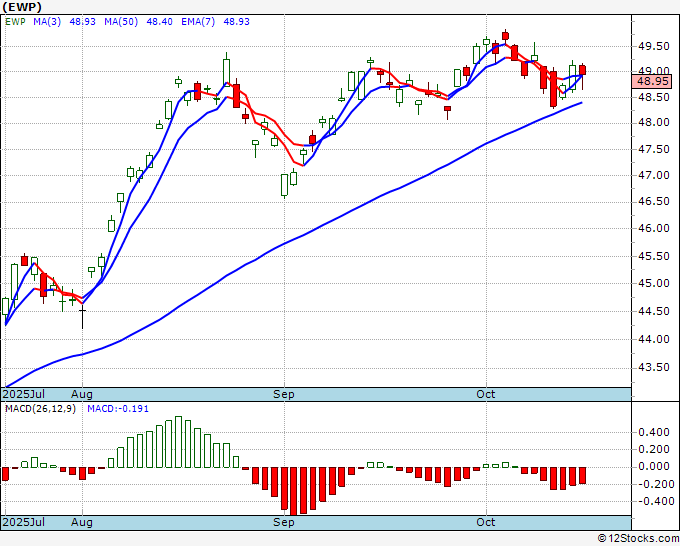Click the last red MACD histogram bar

coord(582,475)
